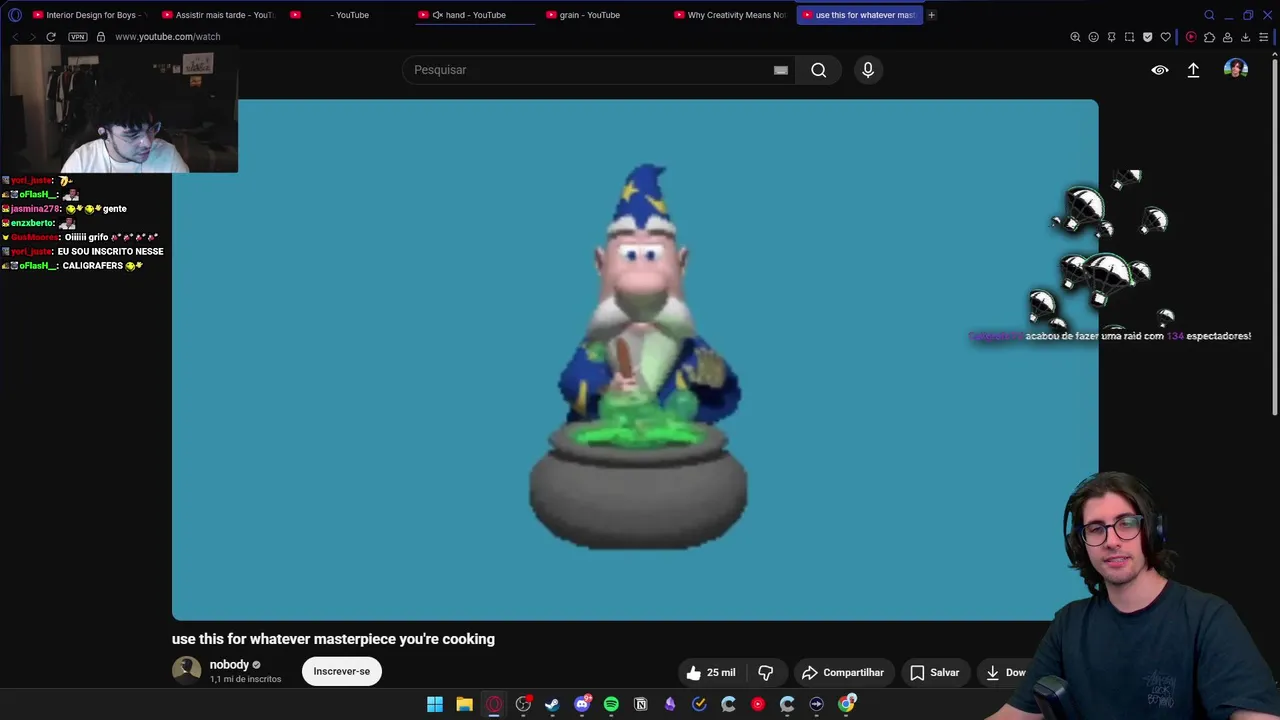Go forward with the browser forward arrow
Viewport: 1280px width, 720px height.
[x=32, y=37]
